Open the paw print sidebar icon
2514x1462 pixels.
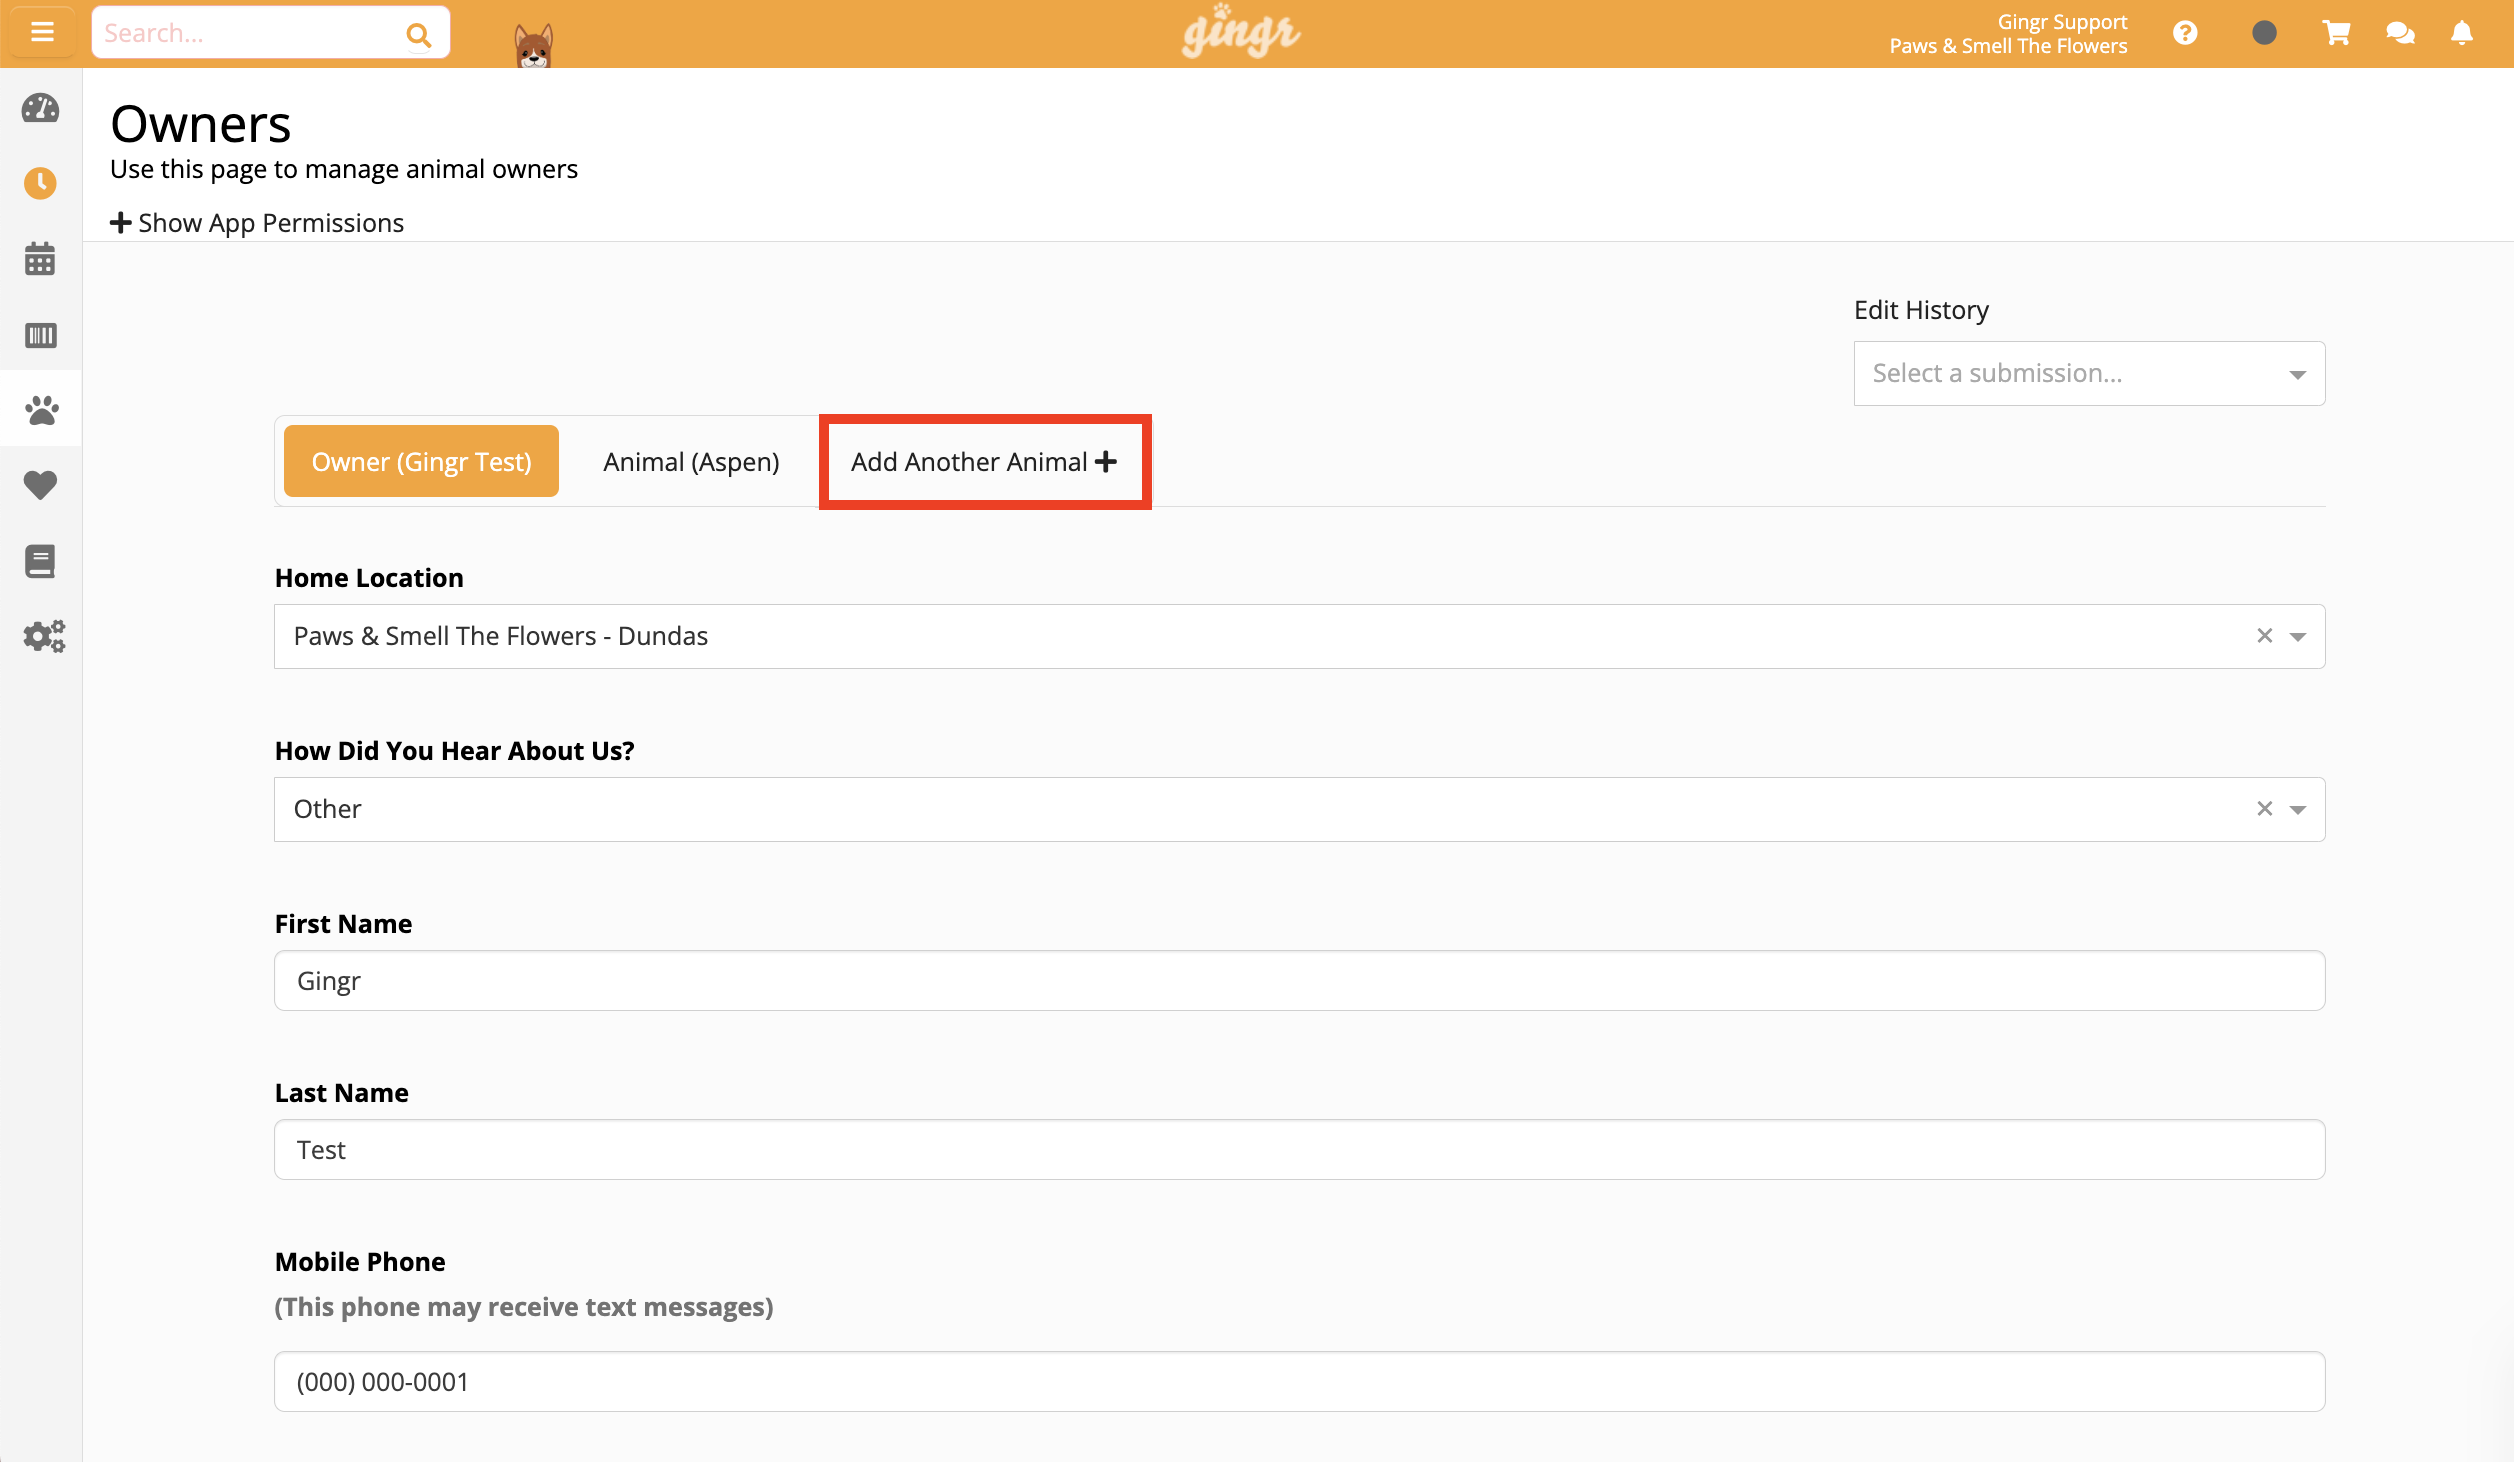(x=41, y=409)
